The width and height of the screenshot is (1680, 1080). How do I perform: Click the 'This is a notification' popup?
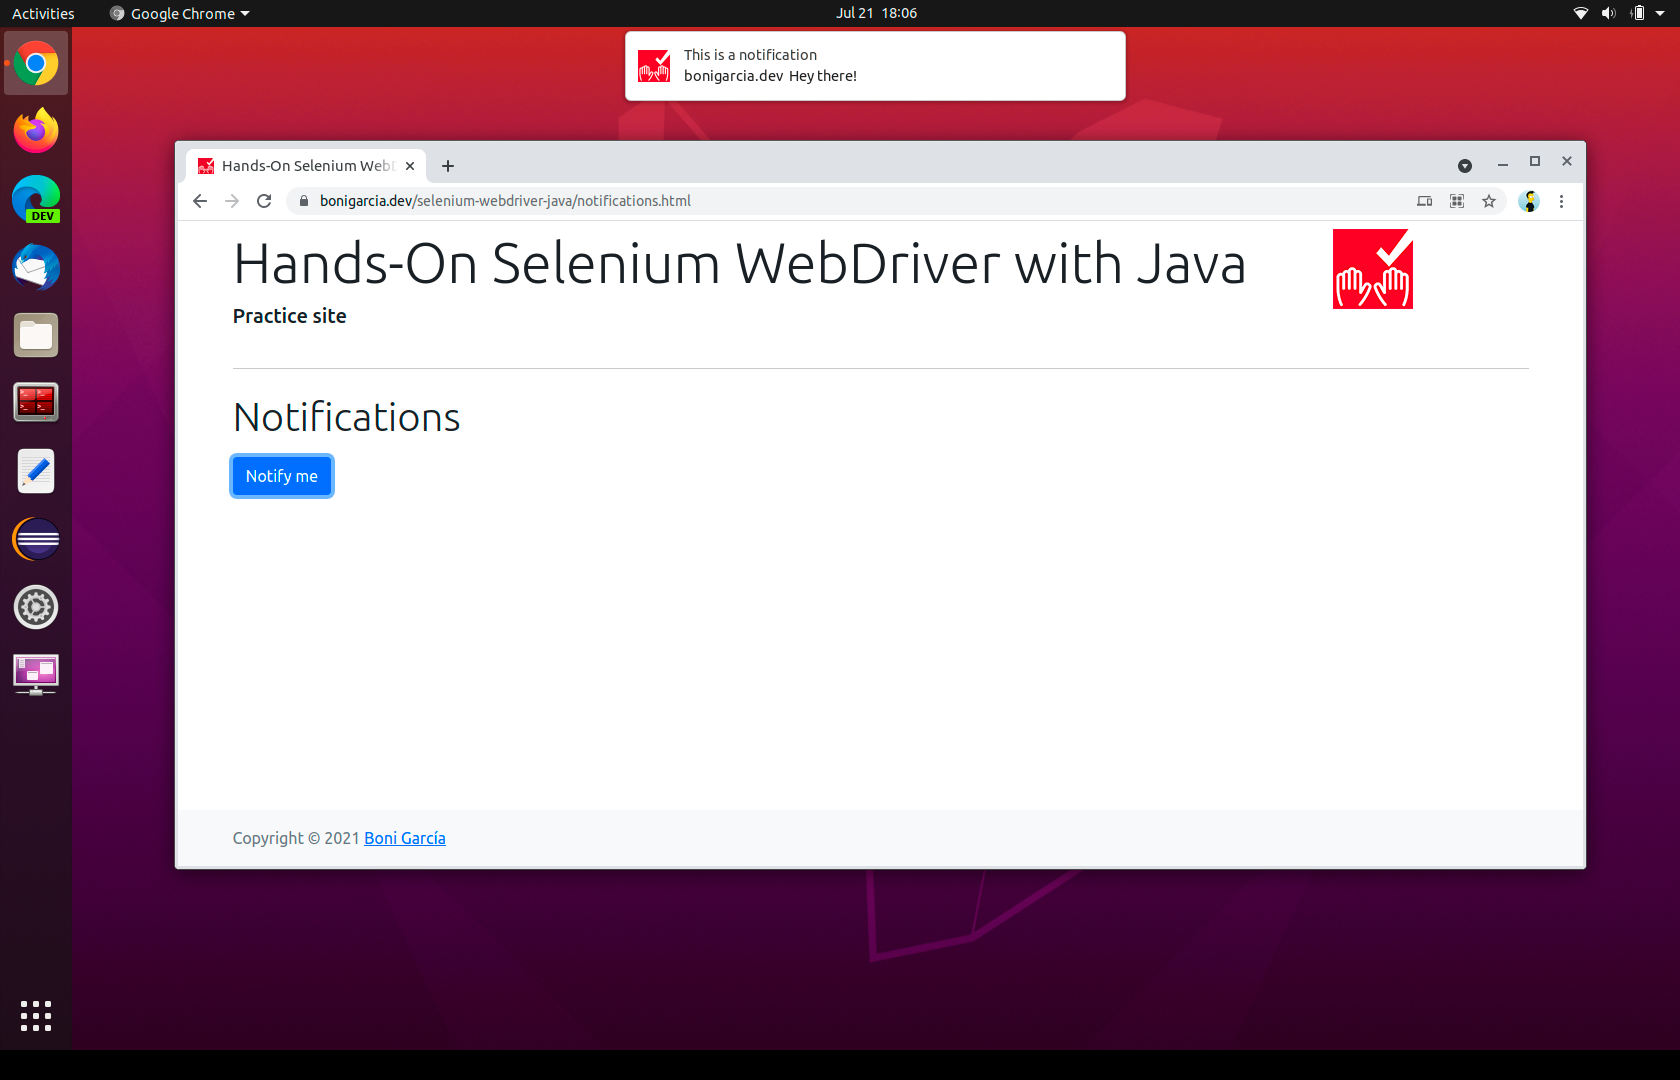pyautogui.click(x=875, y=66)
